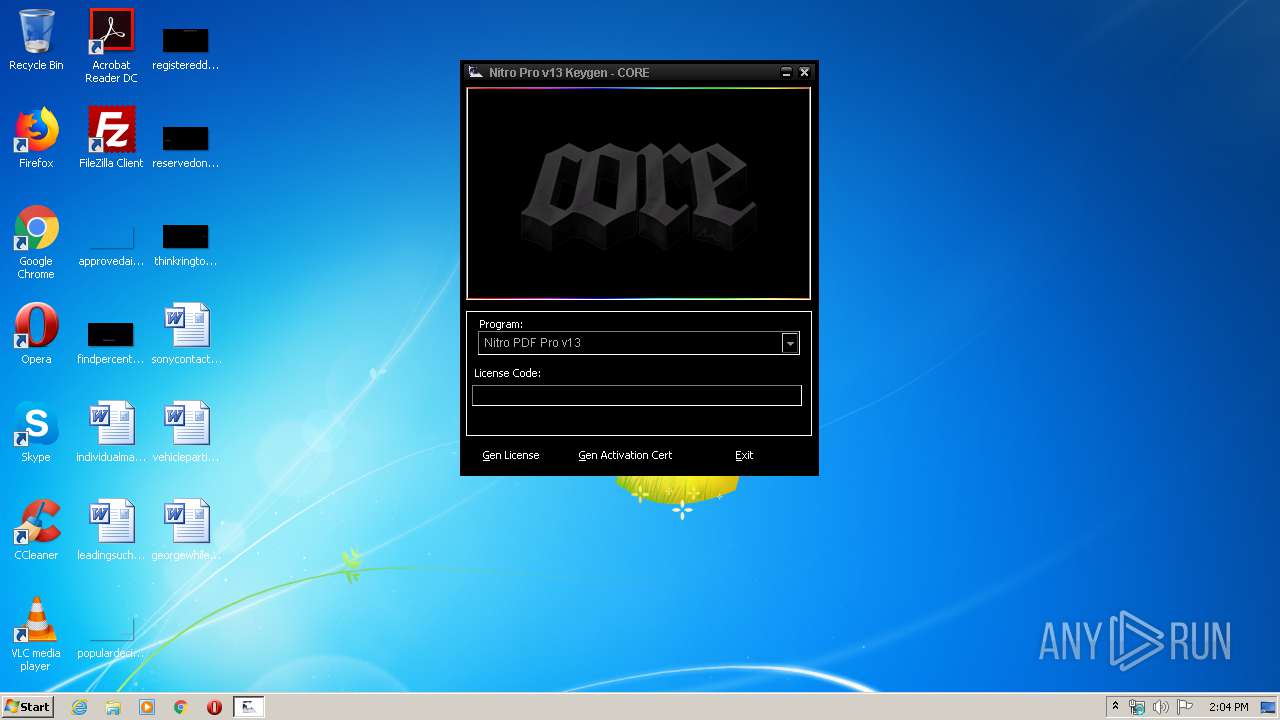
Task: Open Skype desktop shortcut
Action: (x=36, y=432)
